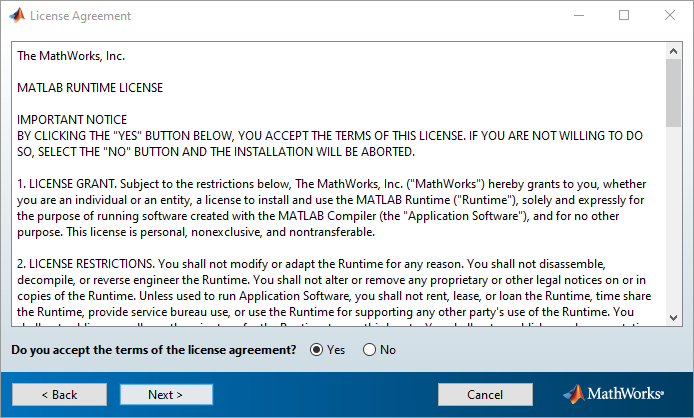
Task: Click the License Agreement title bar text
Action: pos(80,16)
